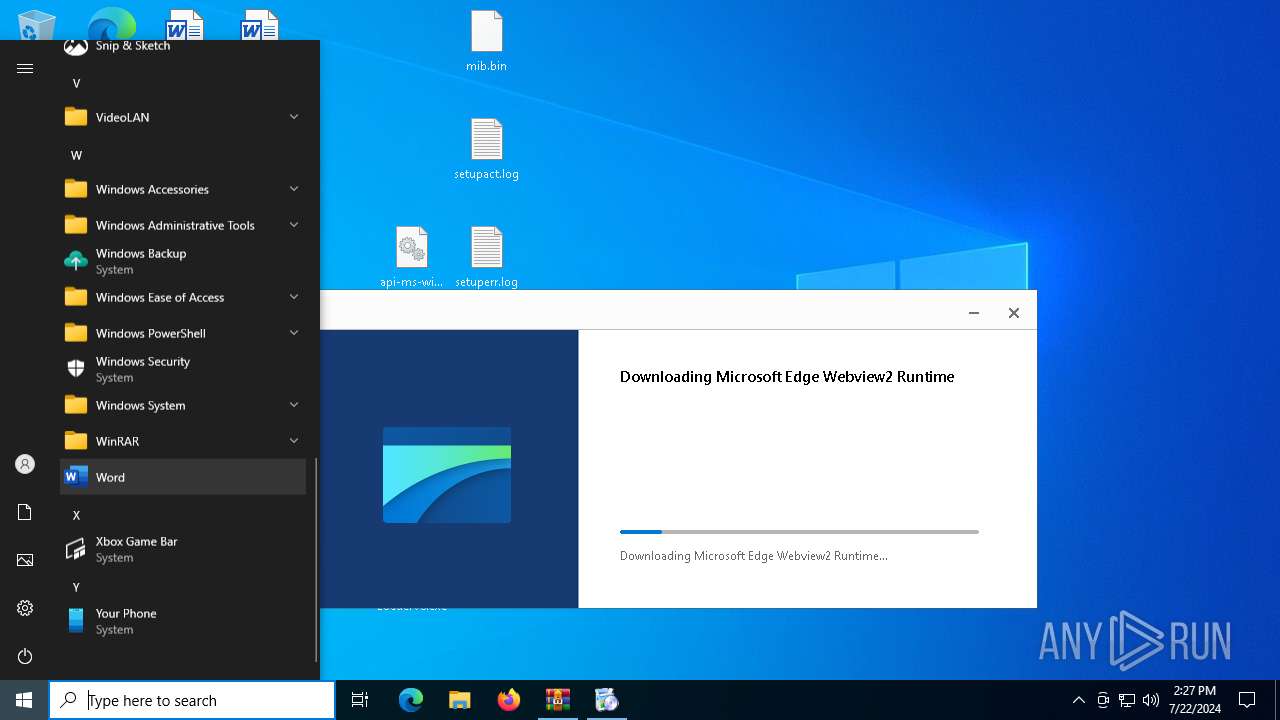The image size is (1280, 720).
Task: Select the letter X group header
Action: (76, 515)
